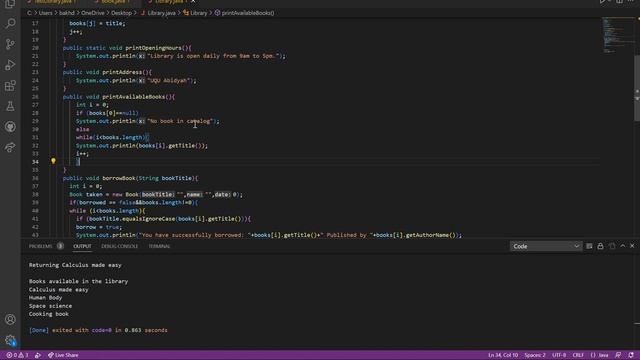Click the Run code button at top right
Image resolution: width=640 pixels, height=360 pixels.
[603, 2]
